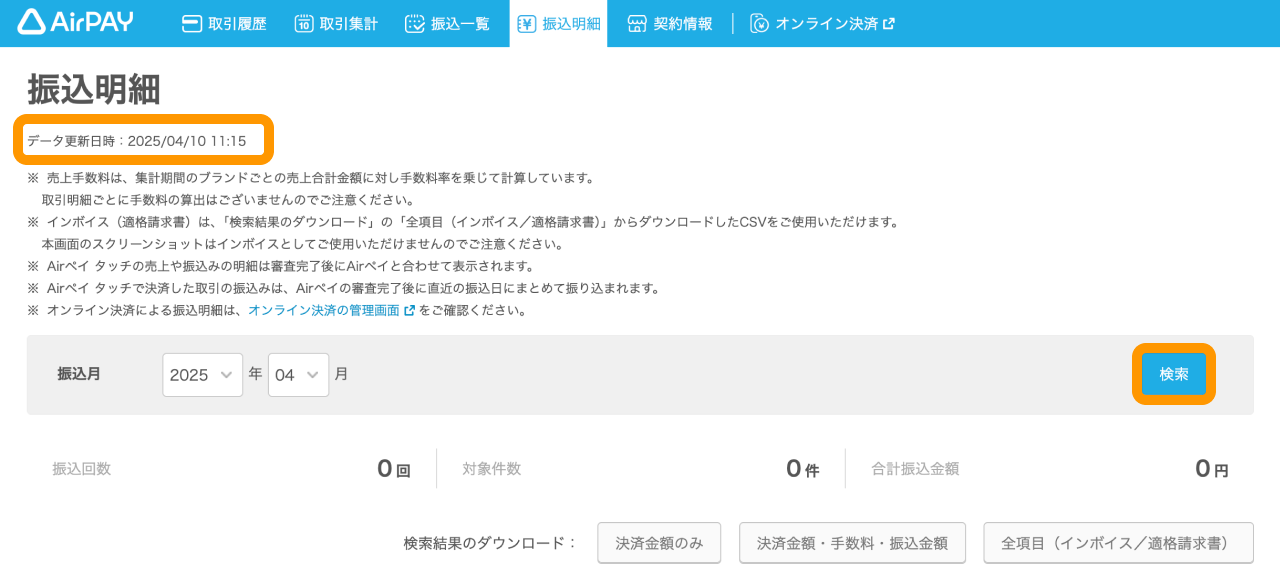Click the AirPAY logo
Viewport: 1280px width, 588px height.
pos(75,22)
